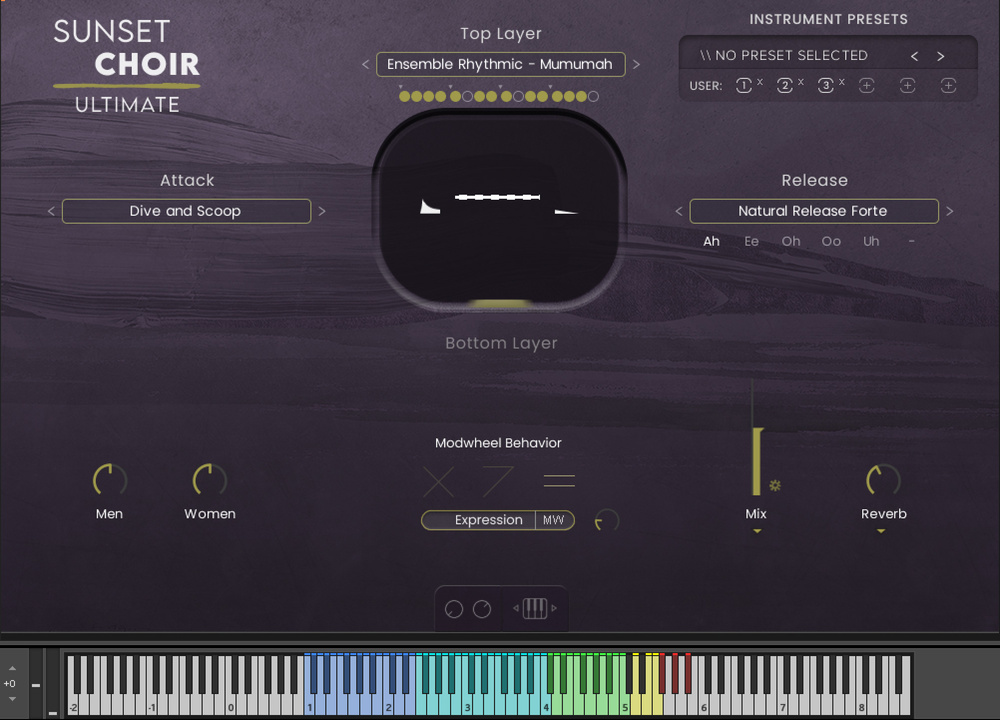Click the second small knob page icon
The height and width of the screenshot is (720, 1000).
[482, 609]
